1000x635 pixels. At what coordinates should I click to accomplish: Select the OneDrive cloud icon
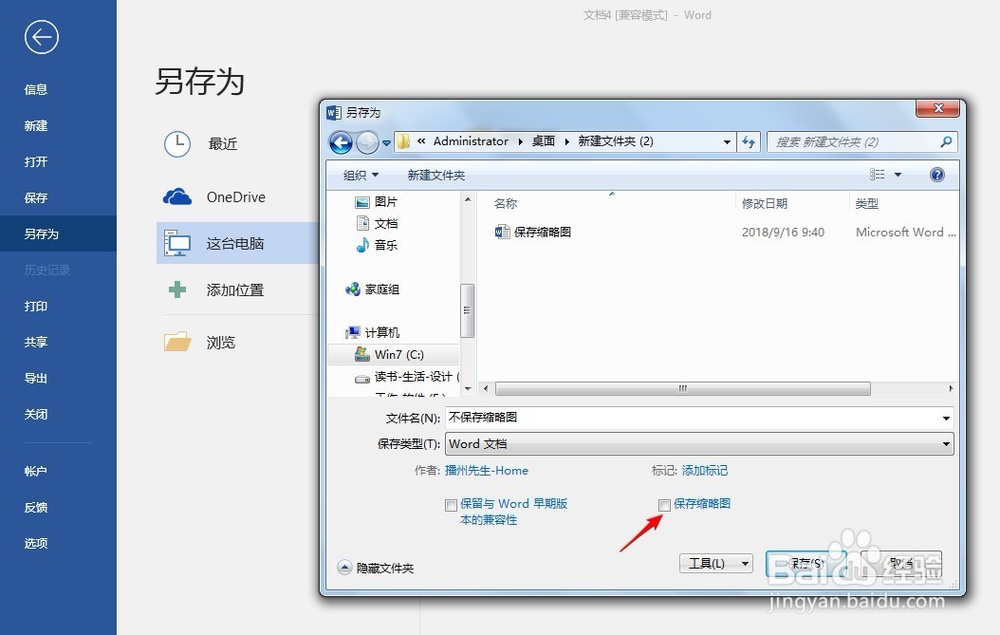click(x=176, y=197)
